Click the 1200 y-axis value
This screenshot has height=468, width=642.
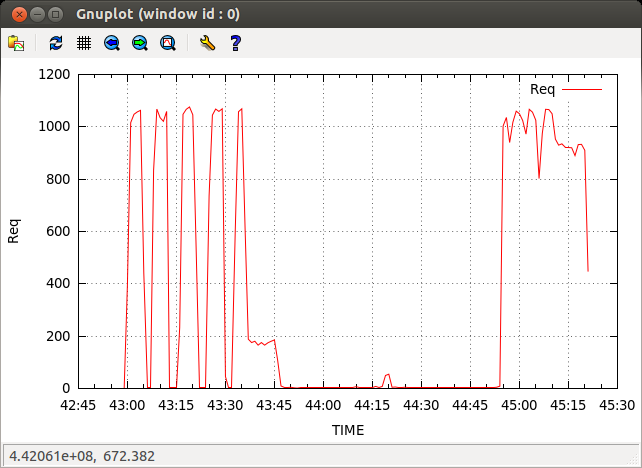54,75
